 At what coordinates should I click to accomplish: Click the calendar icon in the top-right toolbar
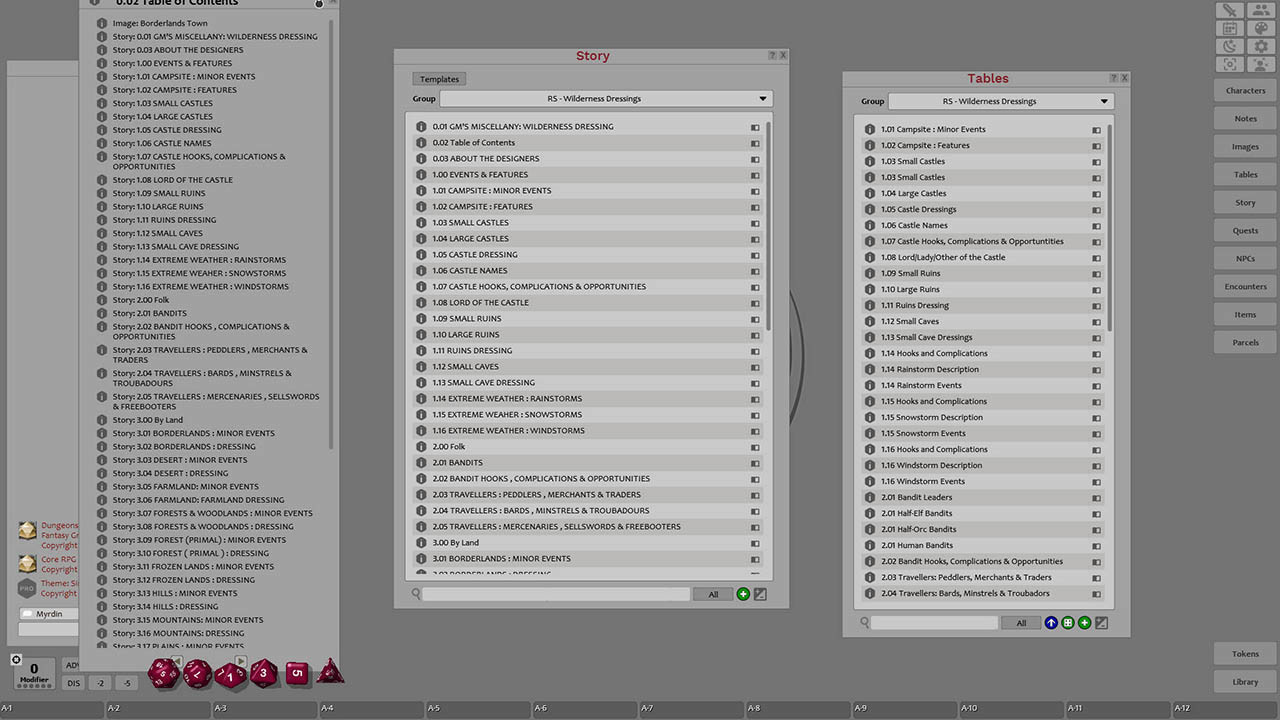(1230, 28)
